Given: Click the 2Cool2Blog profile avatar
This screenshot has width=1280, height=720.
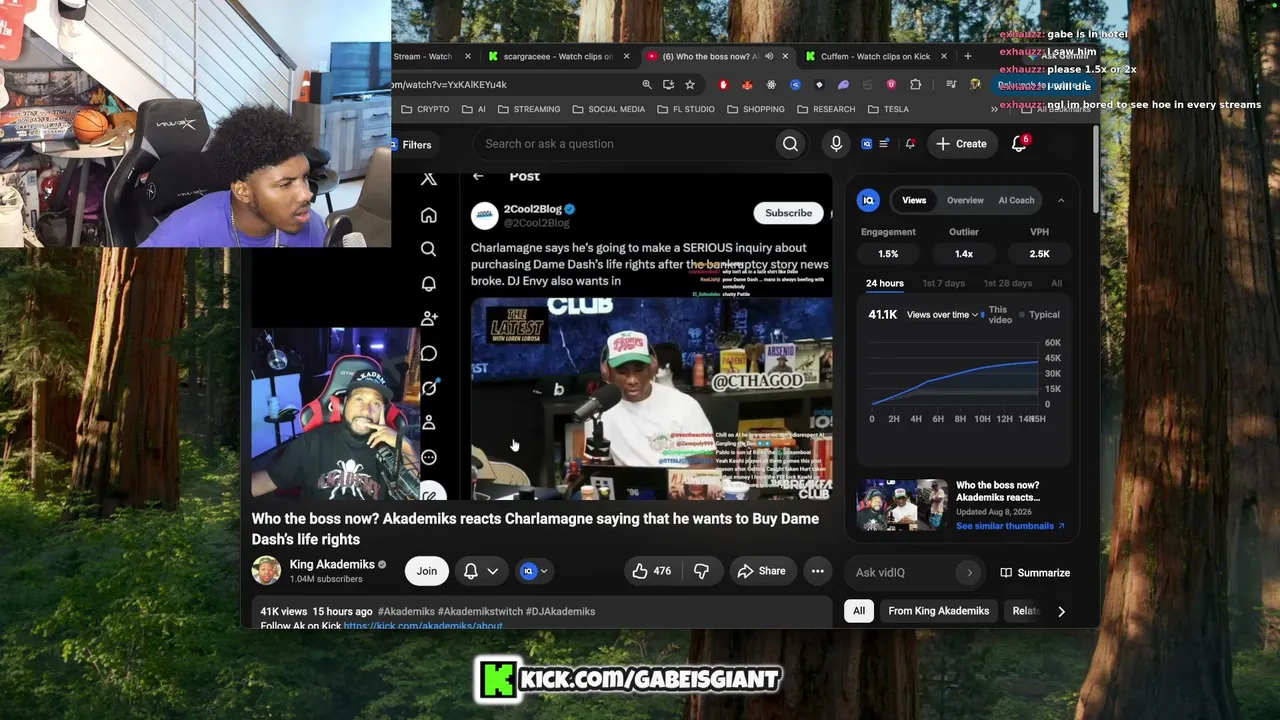Looking at the screenshot, I should (x=485, y=215).
